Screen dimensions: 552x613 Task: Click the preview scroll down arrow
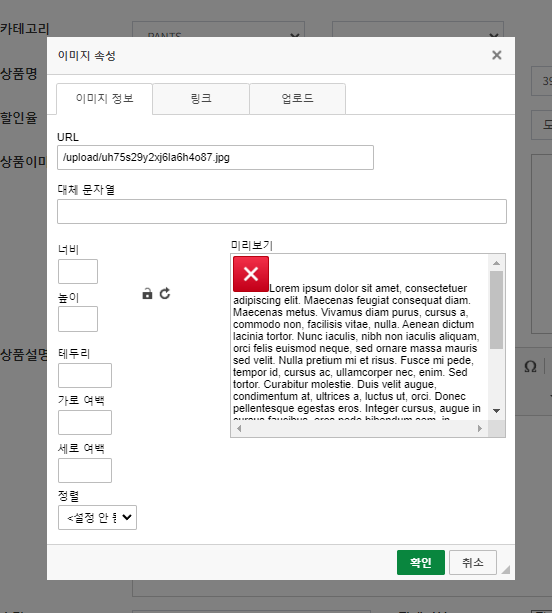point(496,410)
